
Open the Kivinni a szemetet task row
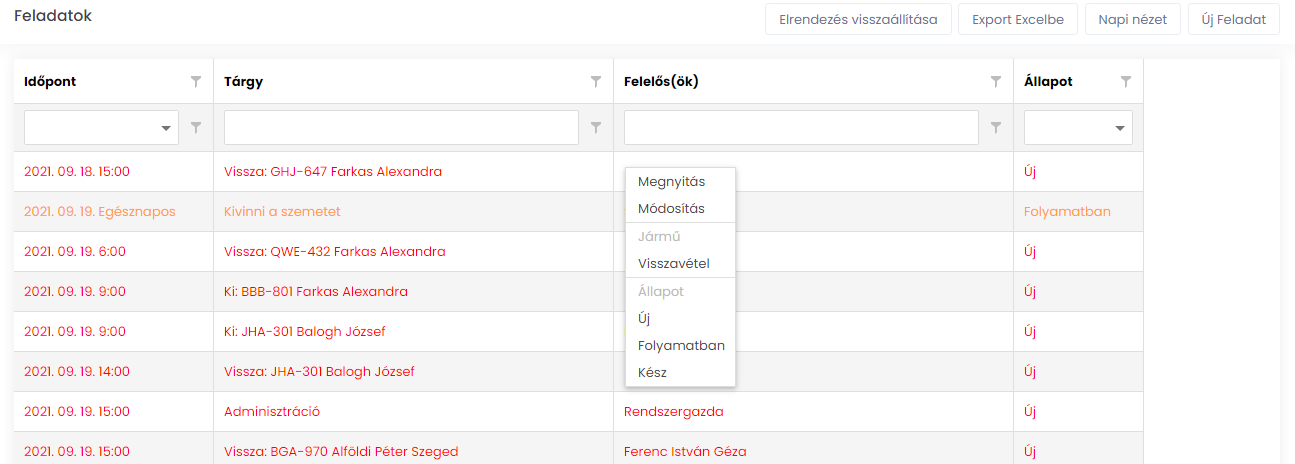(x=578, y=212)
